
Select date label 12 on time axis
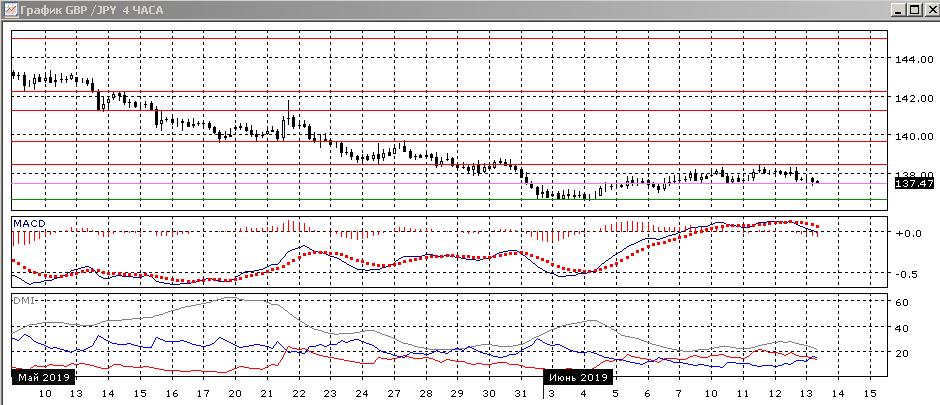point(775,394)
